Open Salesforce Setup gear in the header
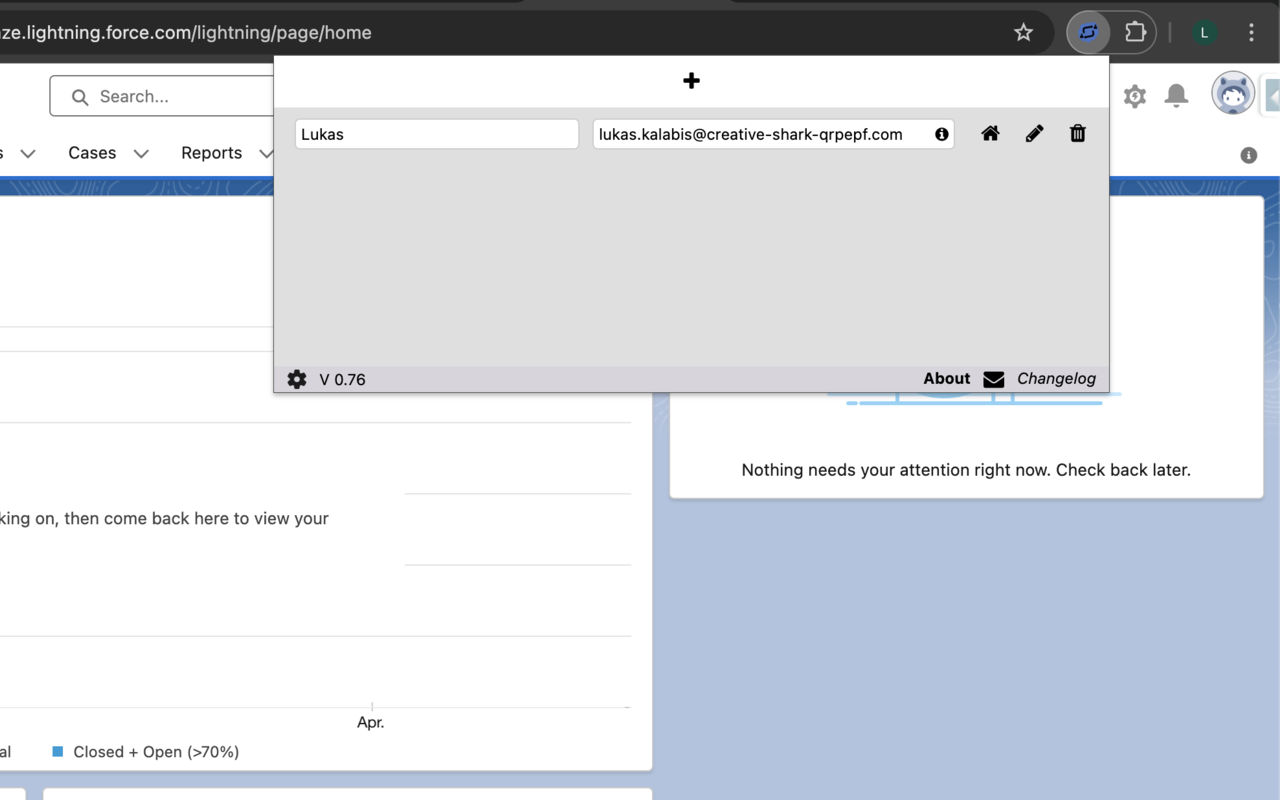 [1134, 95]
